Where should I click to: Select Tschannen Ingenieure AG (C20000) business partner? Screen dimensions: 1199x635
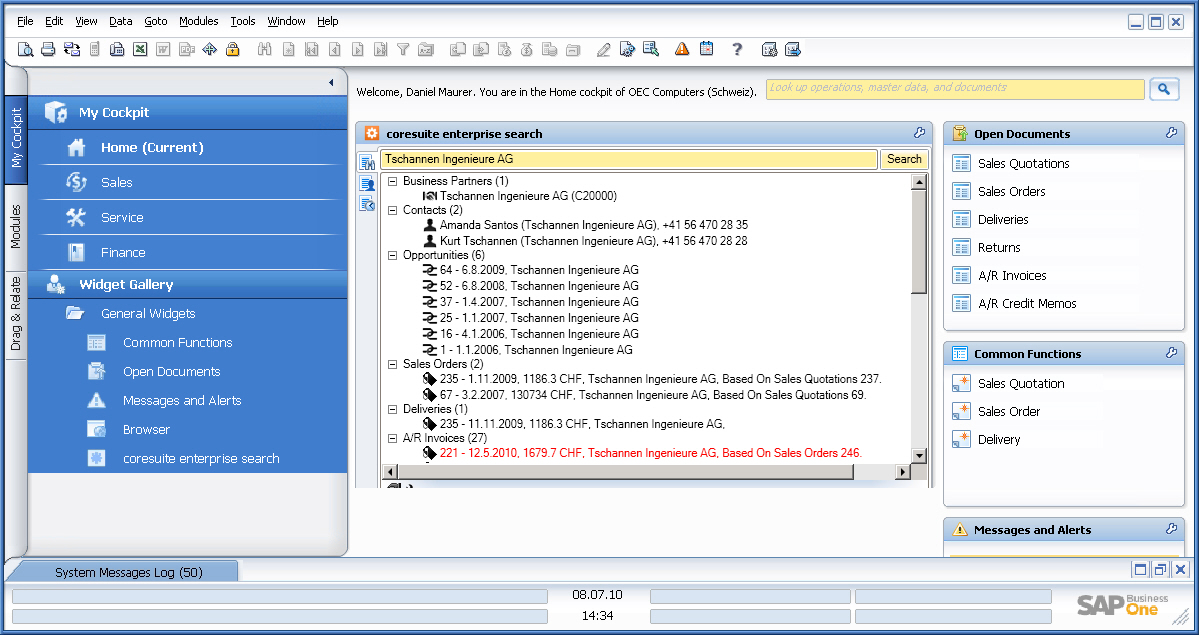528,196
